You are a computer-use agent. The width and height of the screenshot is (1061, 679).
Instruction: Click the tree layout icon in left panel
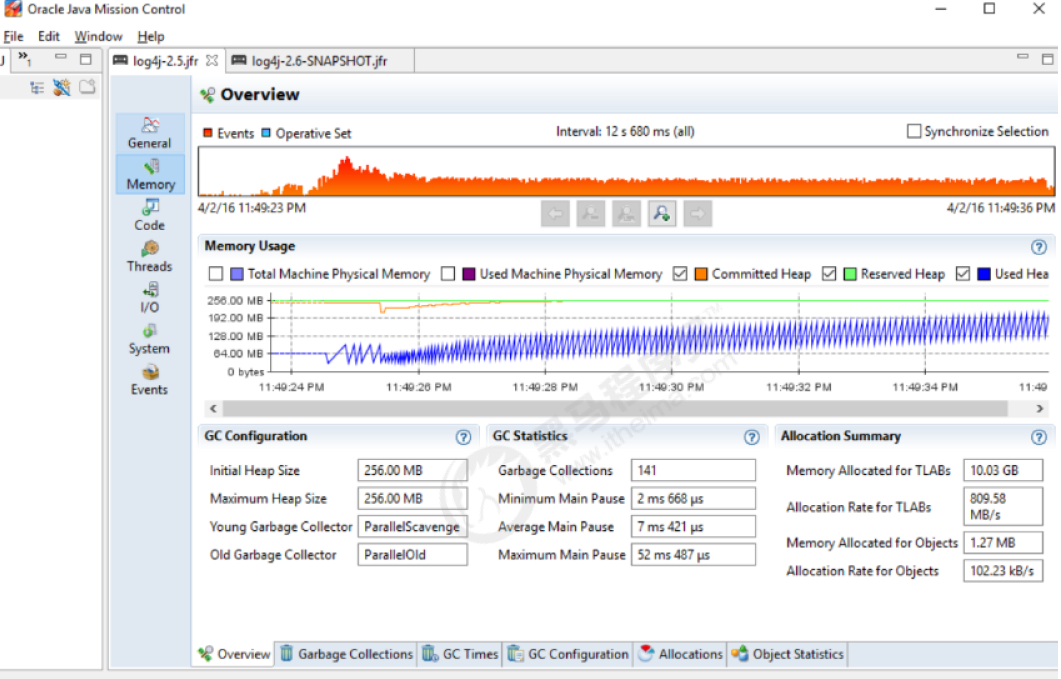(37, 87)
